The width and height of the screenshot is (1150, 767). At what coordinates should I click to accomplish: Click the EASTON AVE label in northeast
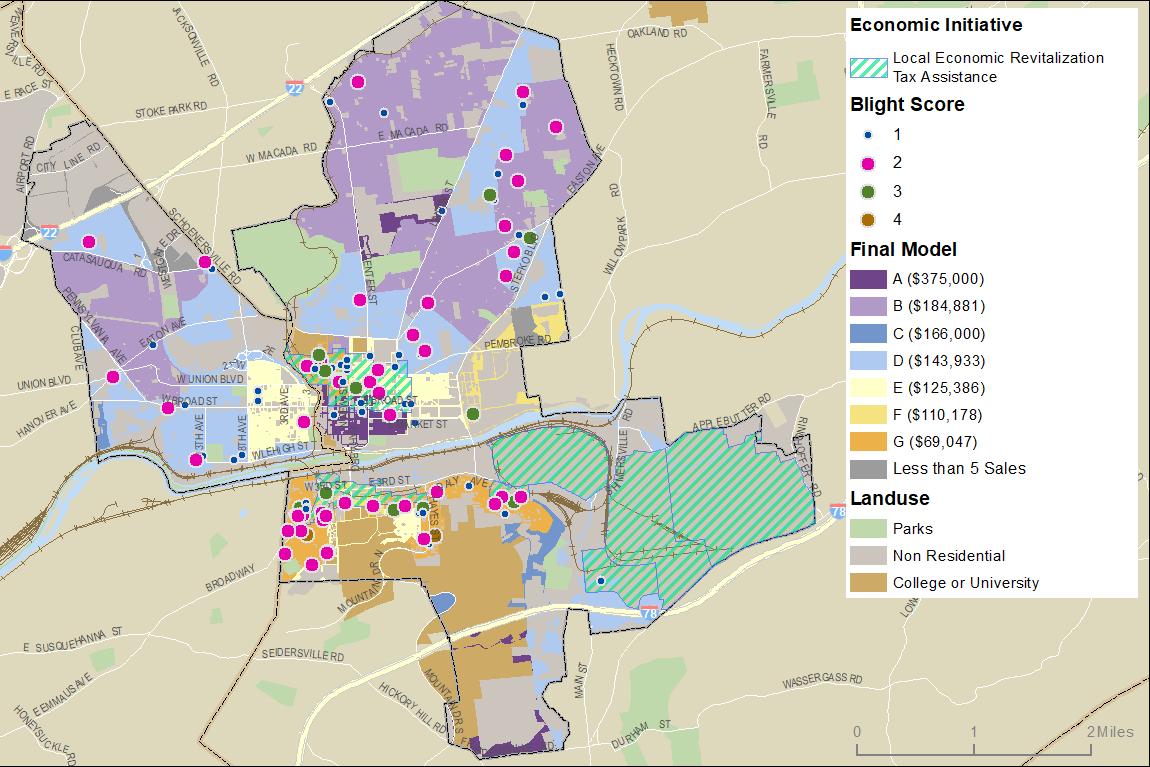[x=585, y=169]
